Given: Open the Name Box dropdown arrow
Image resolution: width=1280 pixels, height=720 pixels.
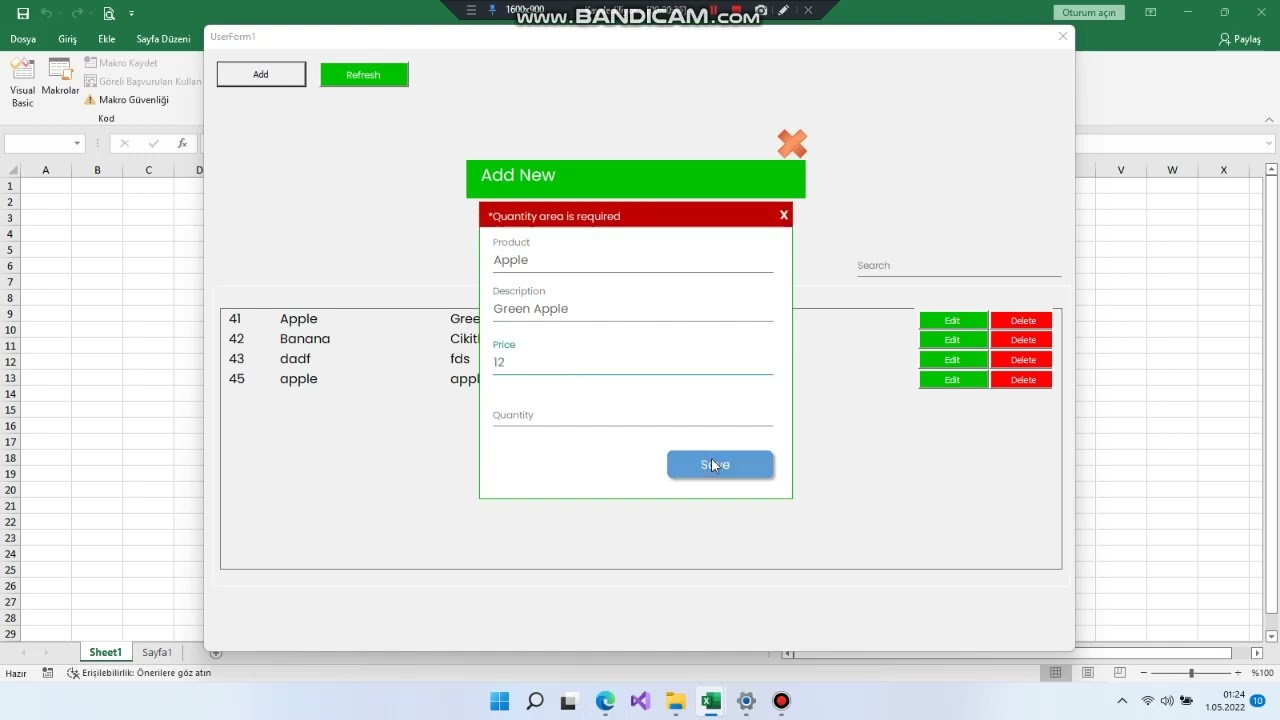Looking at the screenshot, I should (76, 143).
